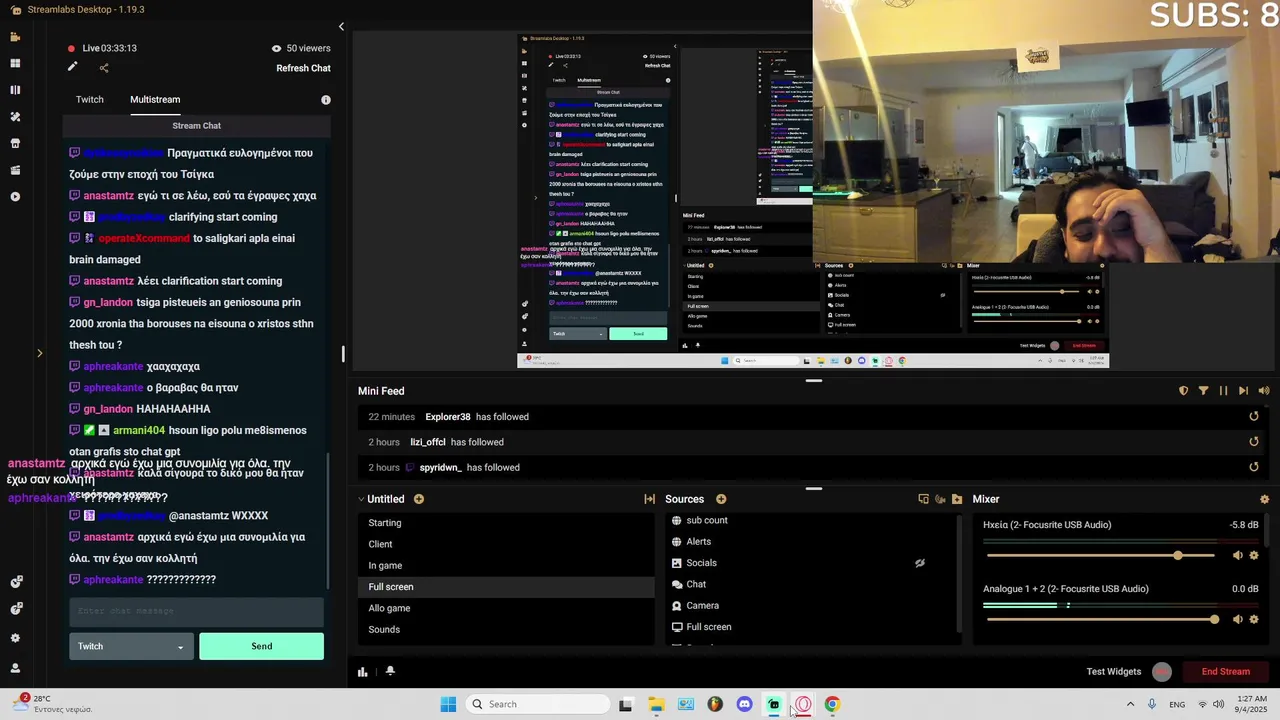Image resolution: width=1280 pixels, height=720 pixels.
Task: Click the chat info circle icon
Action: 325,100
